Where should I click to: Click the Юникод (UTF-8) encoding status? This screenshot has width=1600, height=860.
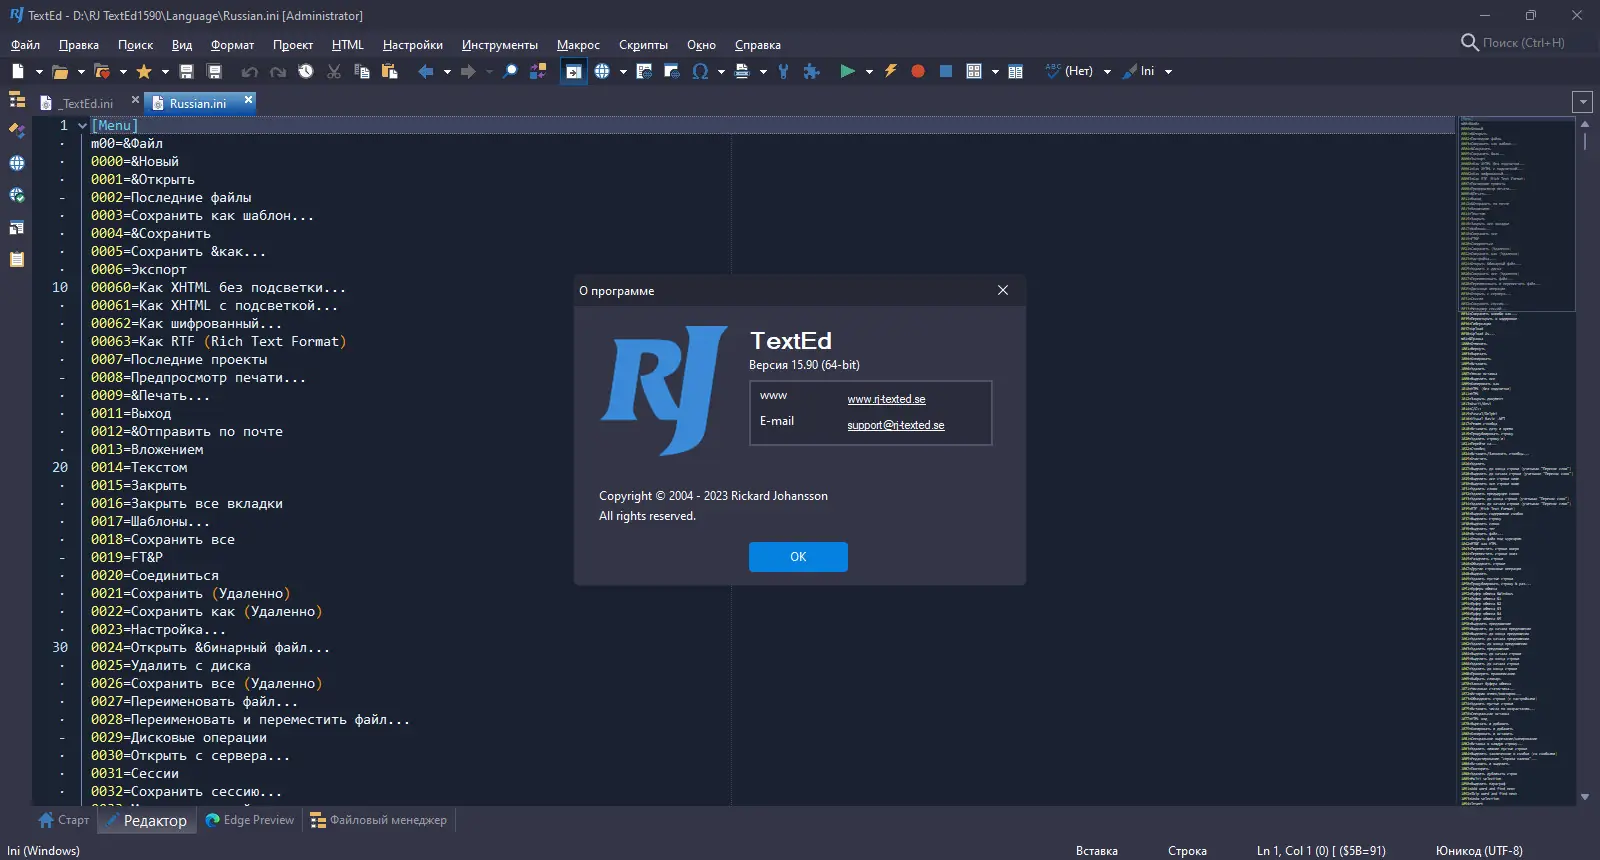1479,851
